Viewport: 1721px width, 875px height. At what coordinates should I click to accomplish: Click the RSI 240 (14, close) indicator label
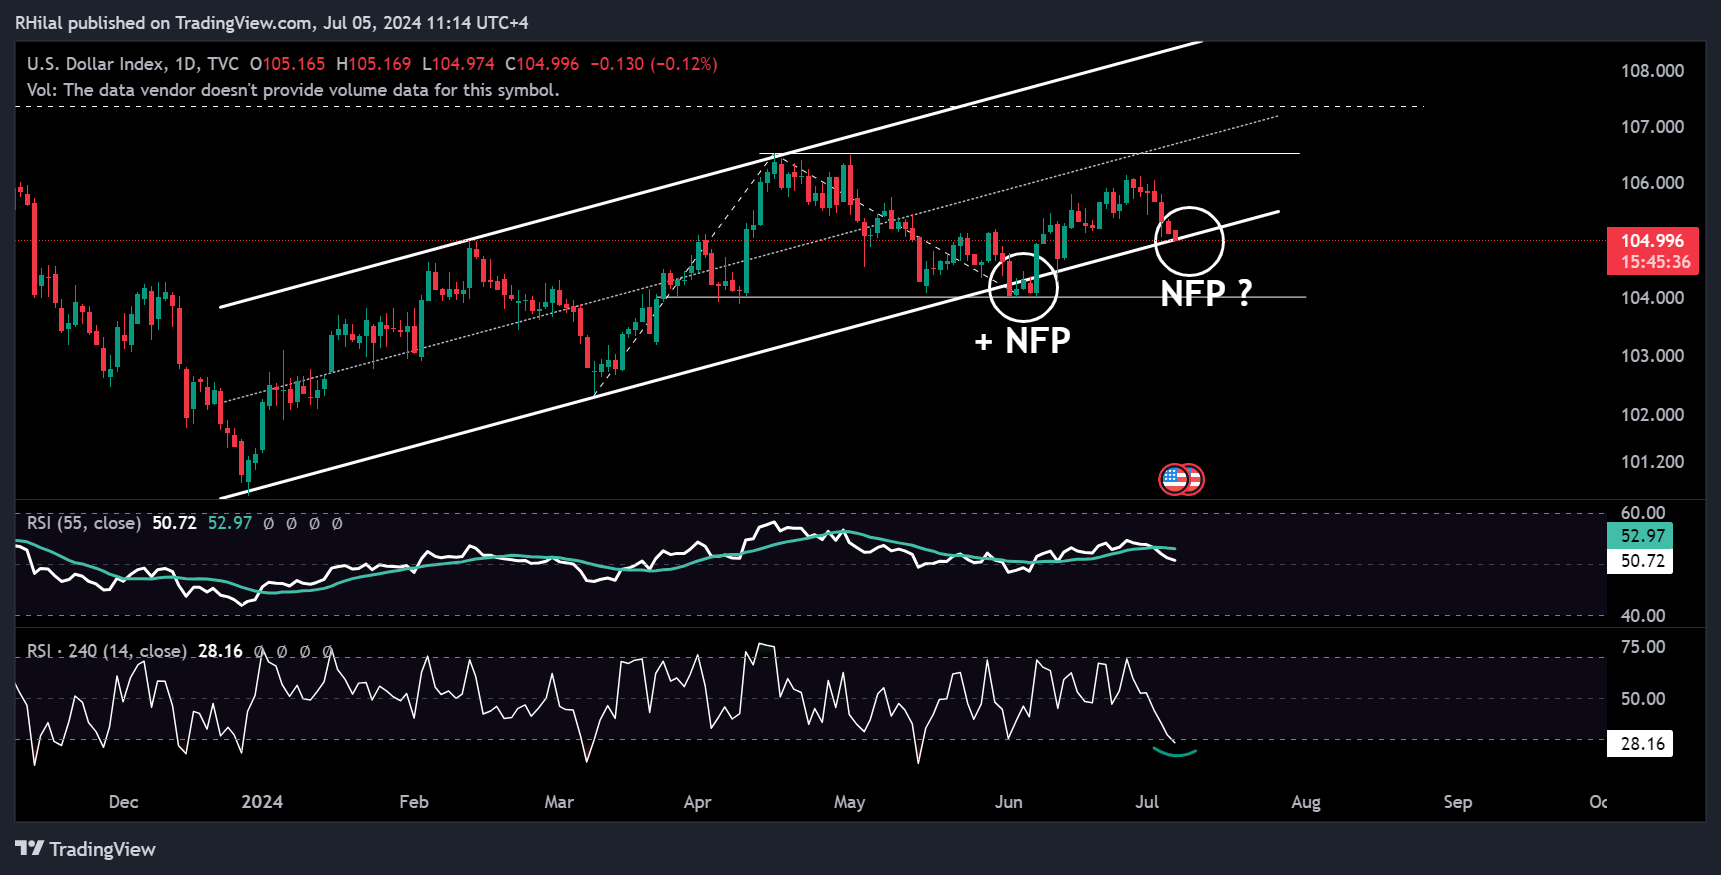pos(106,651)
